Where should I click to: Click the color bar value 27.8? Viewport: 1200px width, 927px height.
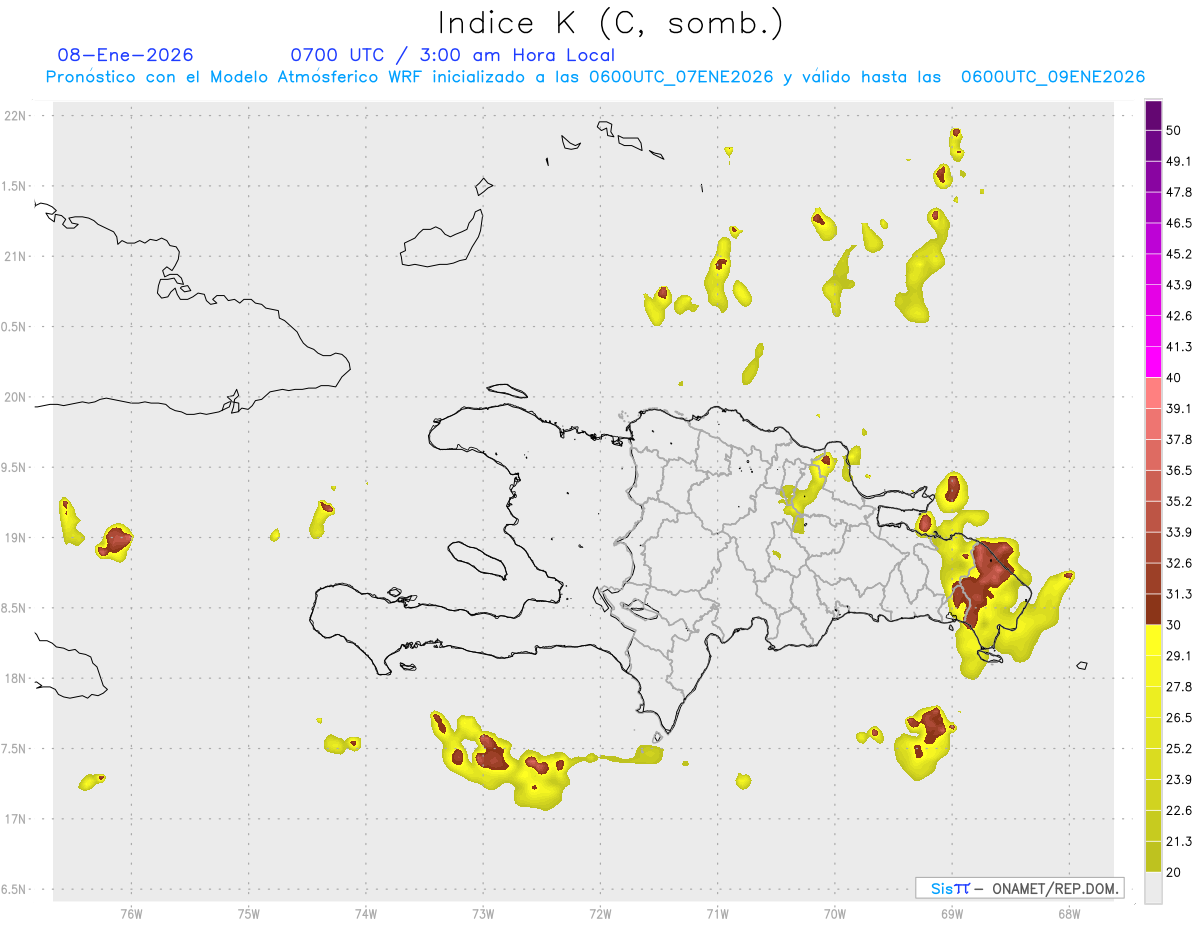[x=1179, y=687]
